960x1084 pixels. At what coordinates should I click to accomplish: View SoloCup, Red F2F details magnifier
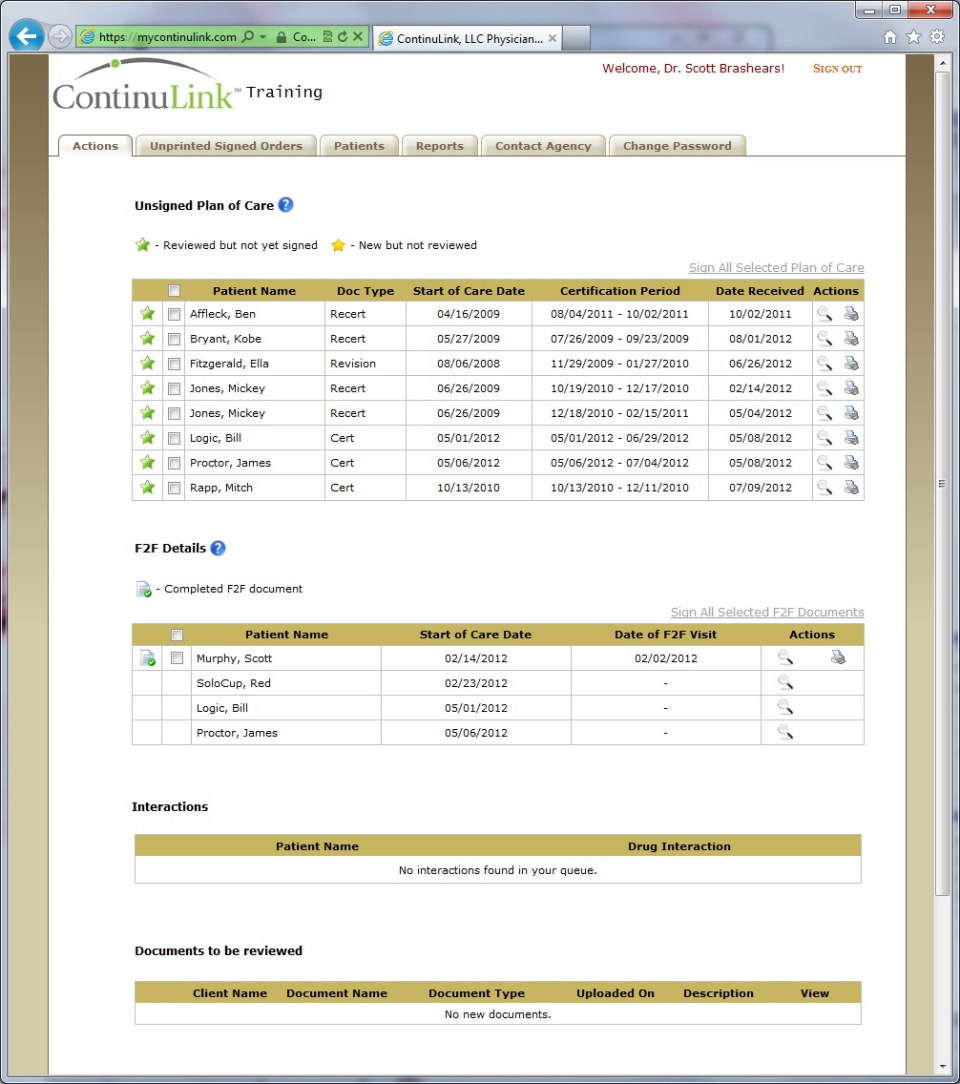[x=785, y=682]
